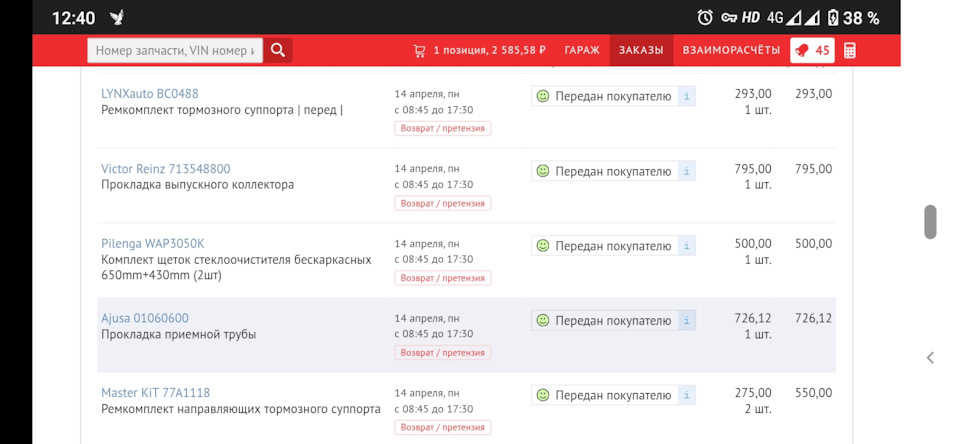This screenshot has height=444, width=960.
Task: Tap the back chevron on right edge
Action: tap(930, 358)
